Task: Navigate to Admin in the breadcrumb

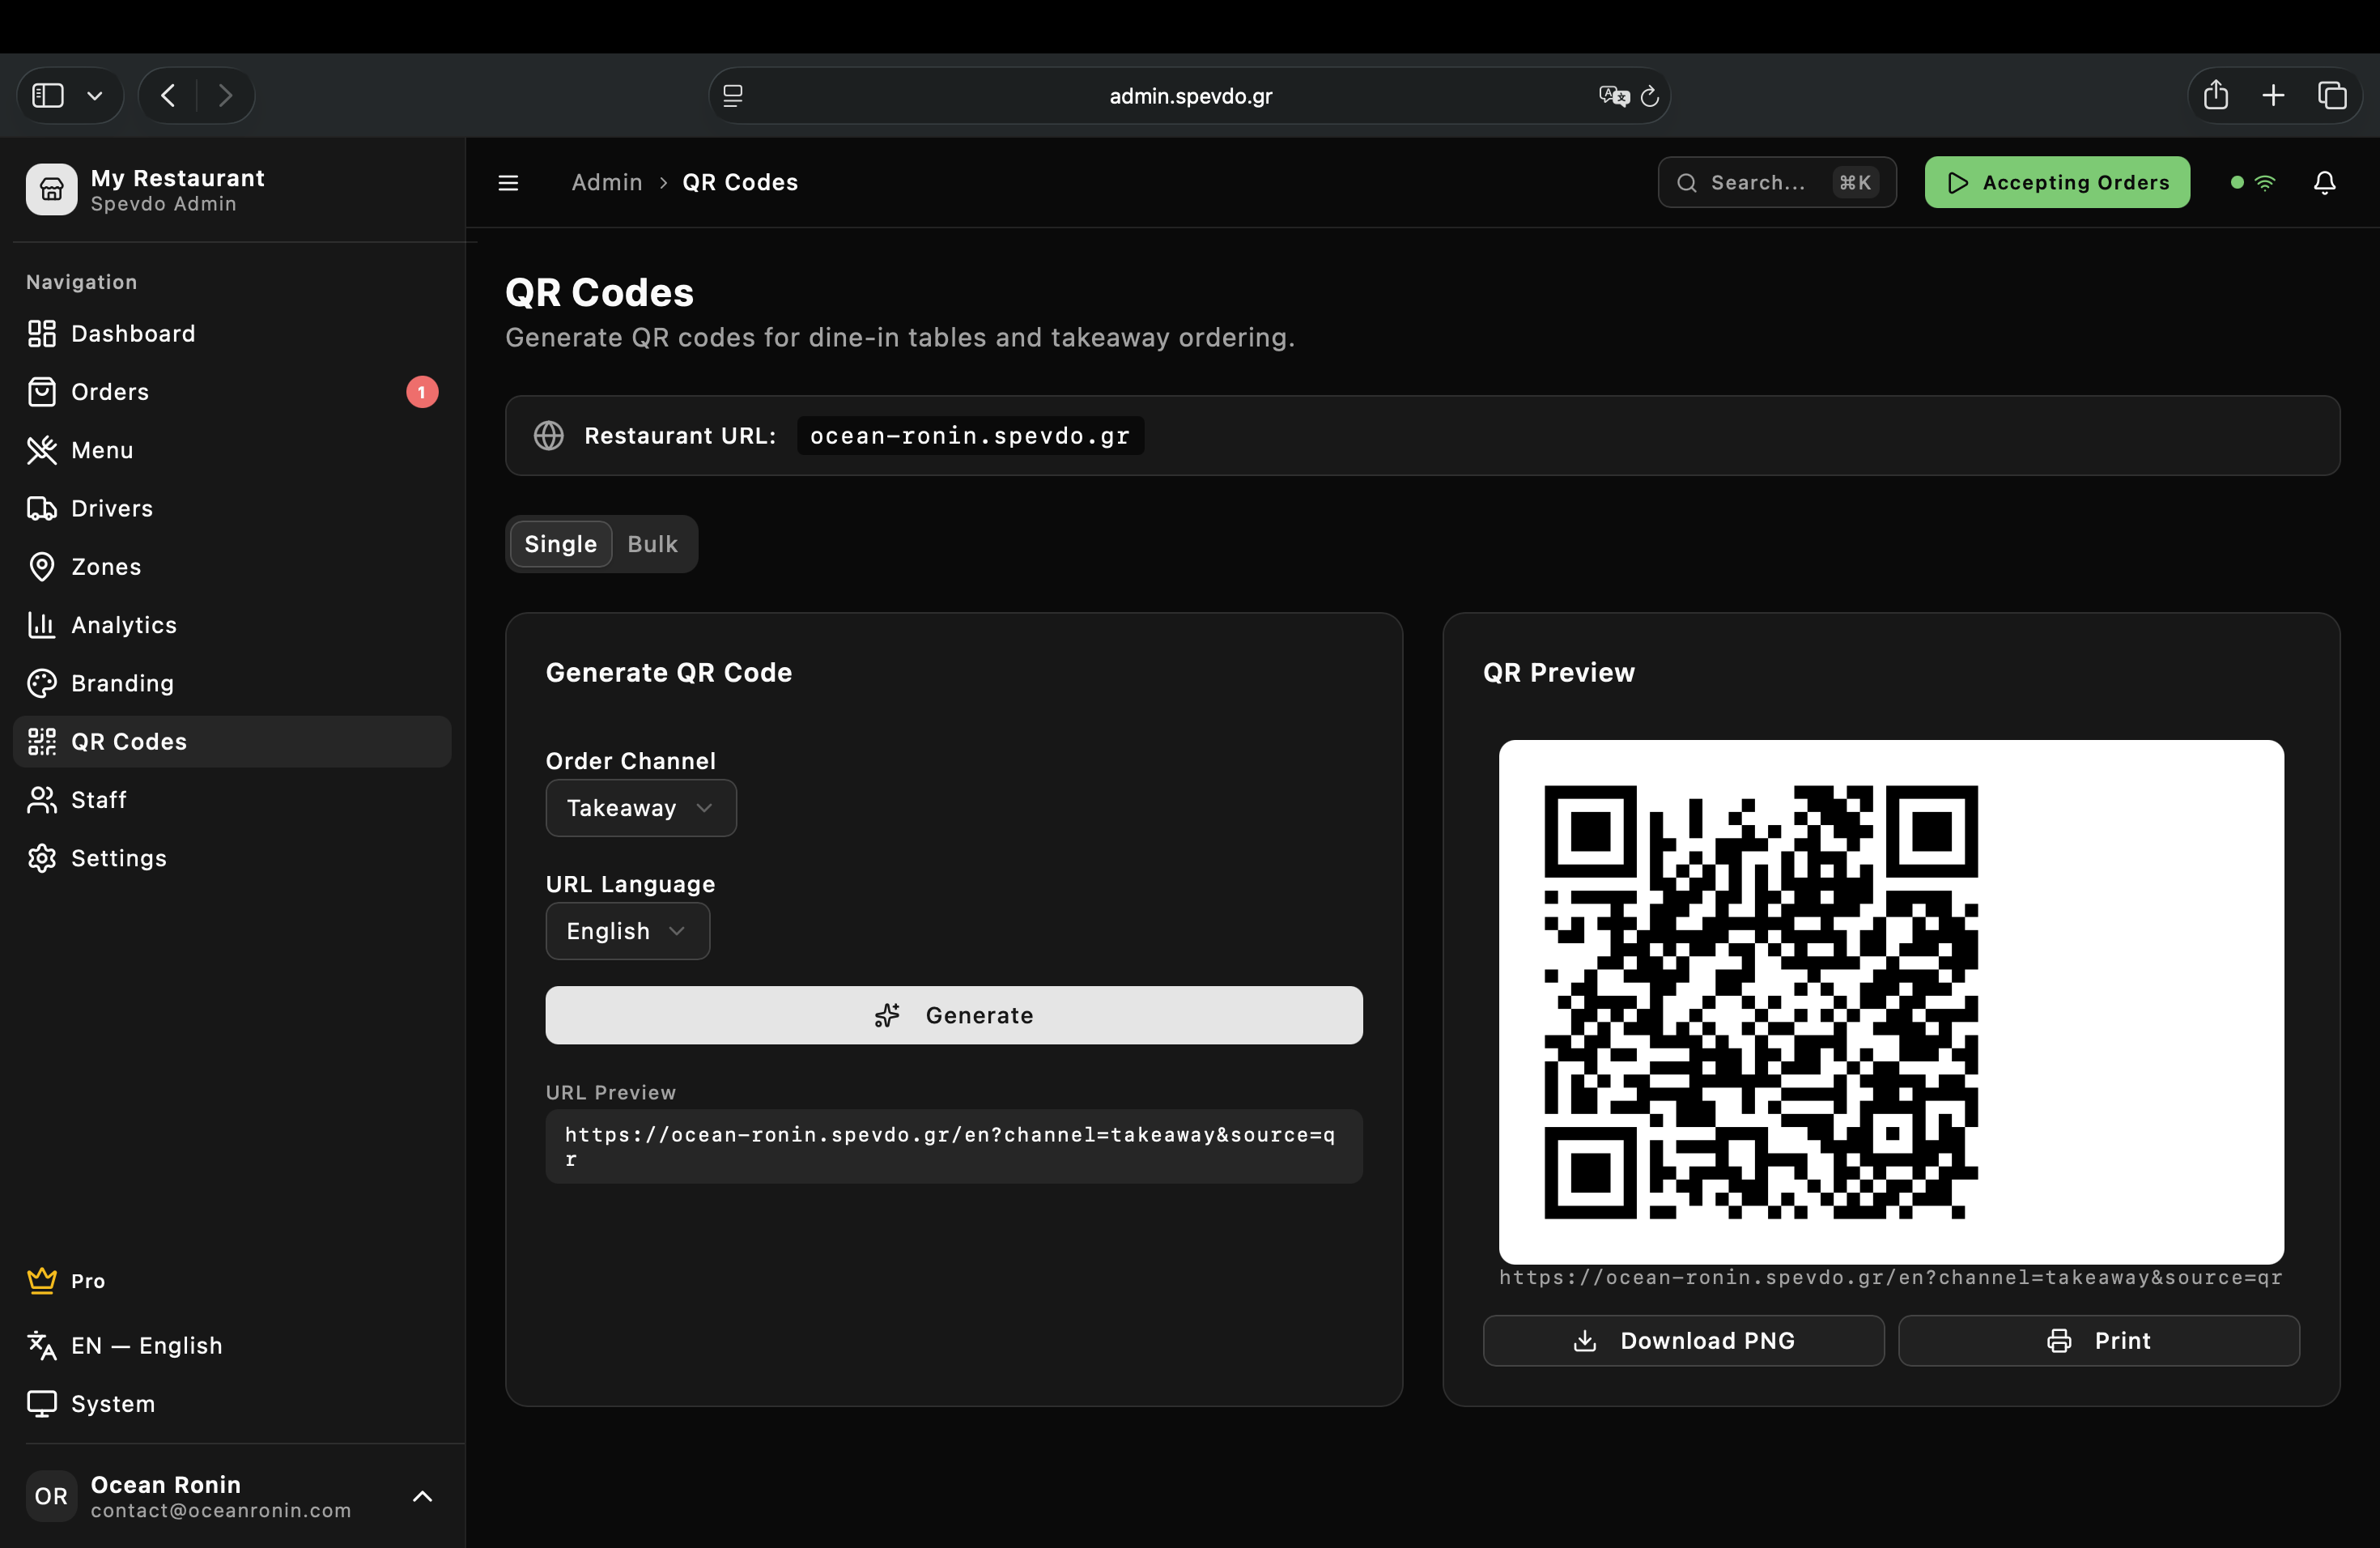Action: (606, 182)
